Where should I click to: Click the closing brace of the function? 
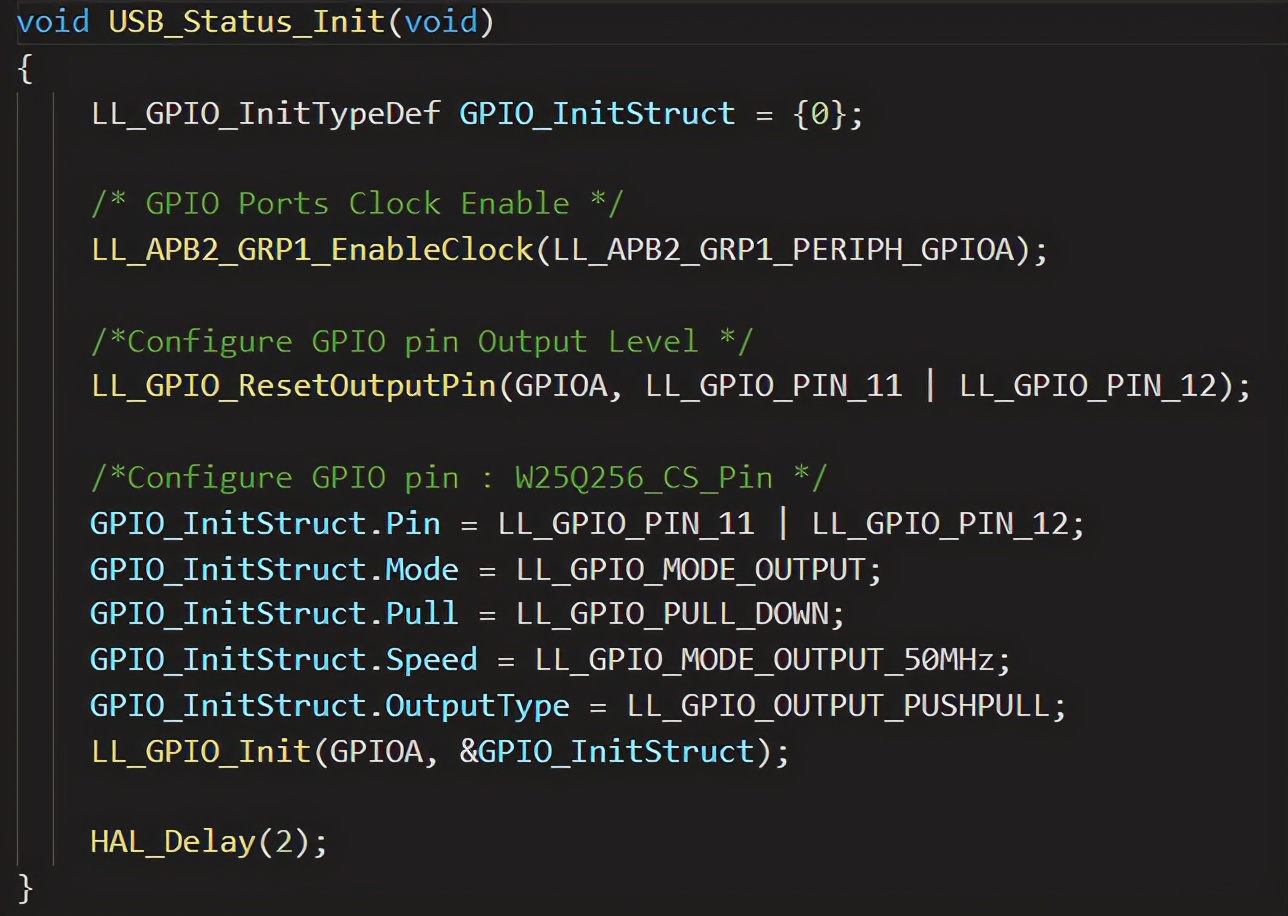[x=26, y=886]
